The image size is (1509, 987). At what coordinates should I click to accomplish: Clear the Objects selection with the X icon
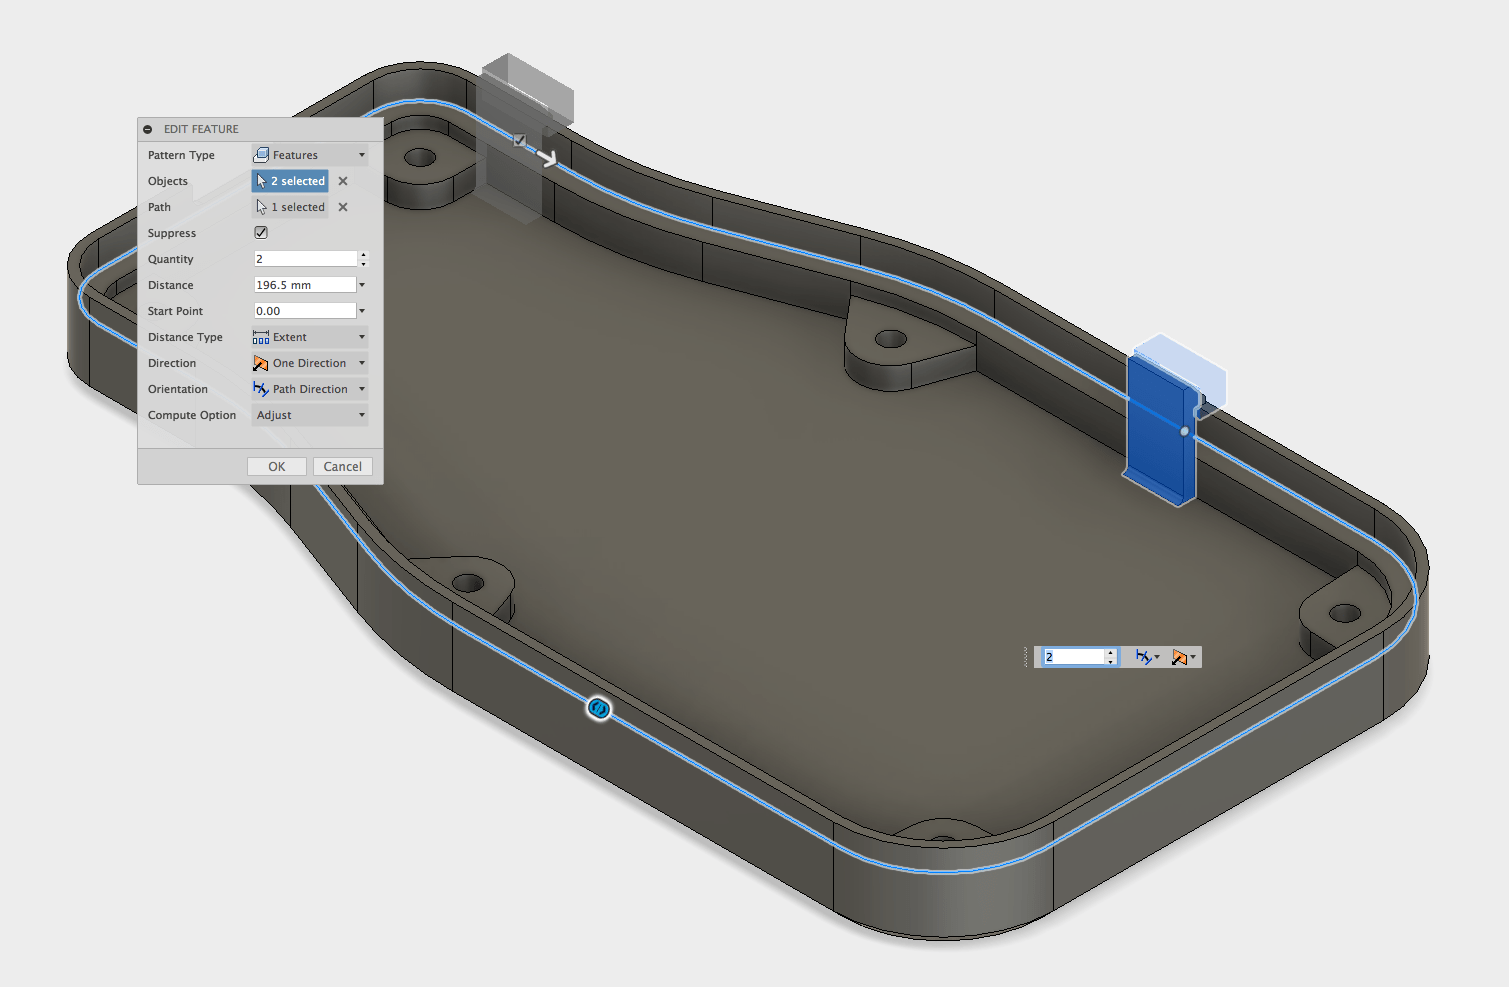pos(342,181)
